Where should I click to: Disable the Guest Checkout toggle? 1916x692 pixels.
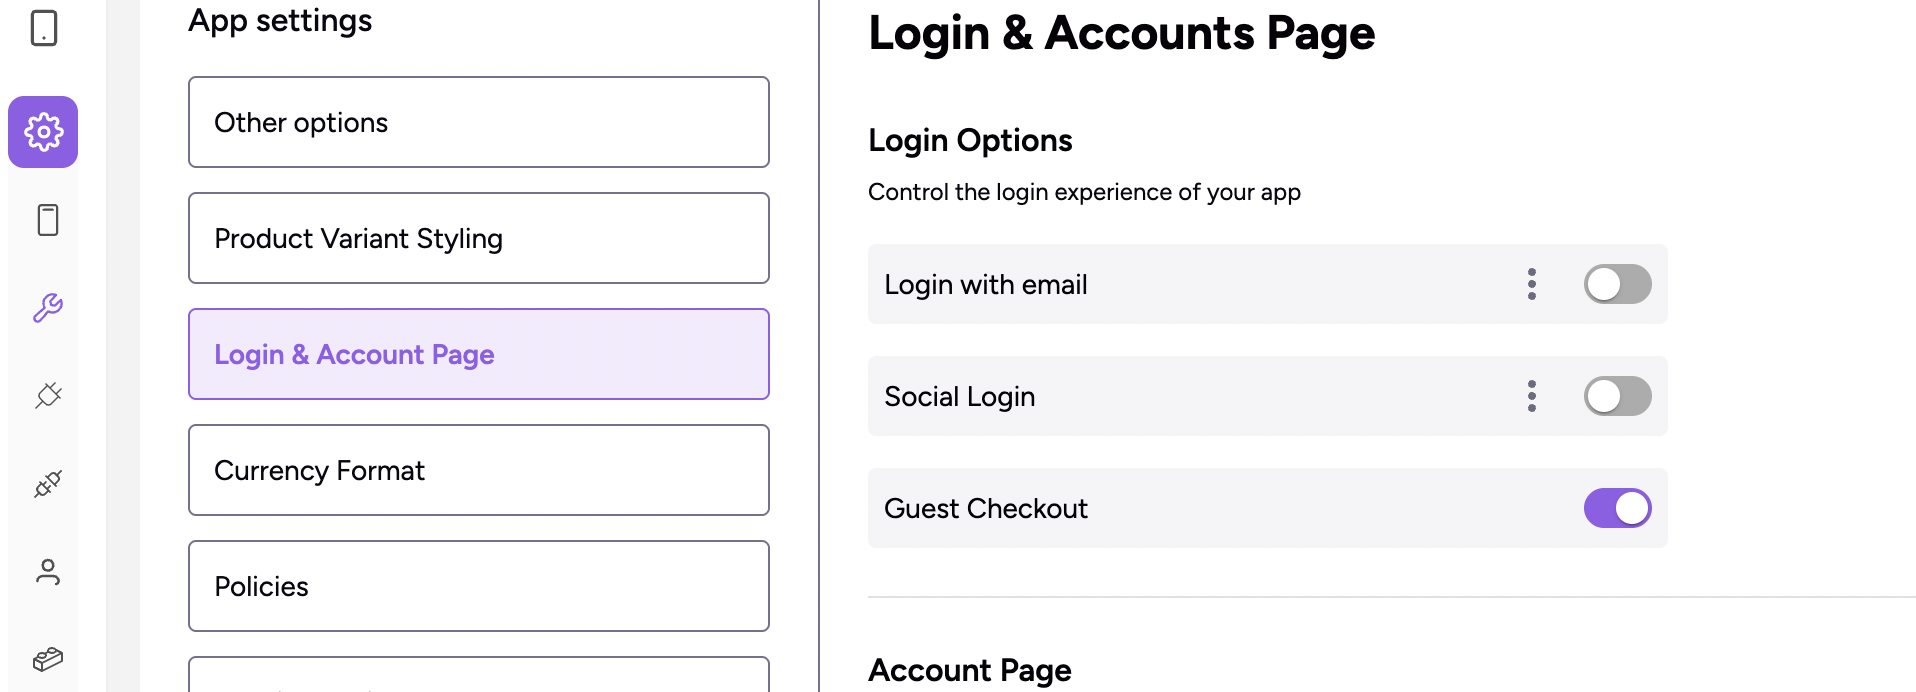click(1617, 508)
